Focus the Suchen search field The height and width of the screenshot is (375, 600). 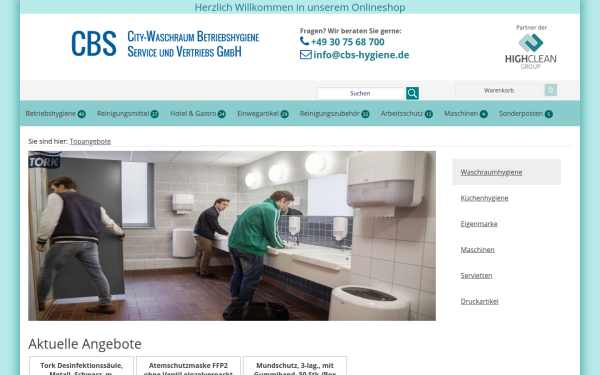pyautogui.click(x=360, y=93)
